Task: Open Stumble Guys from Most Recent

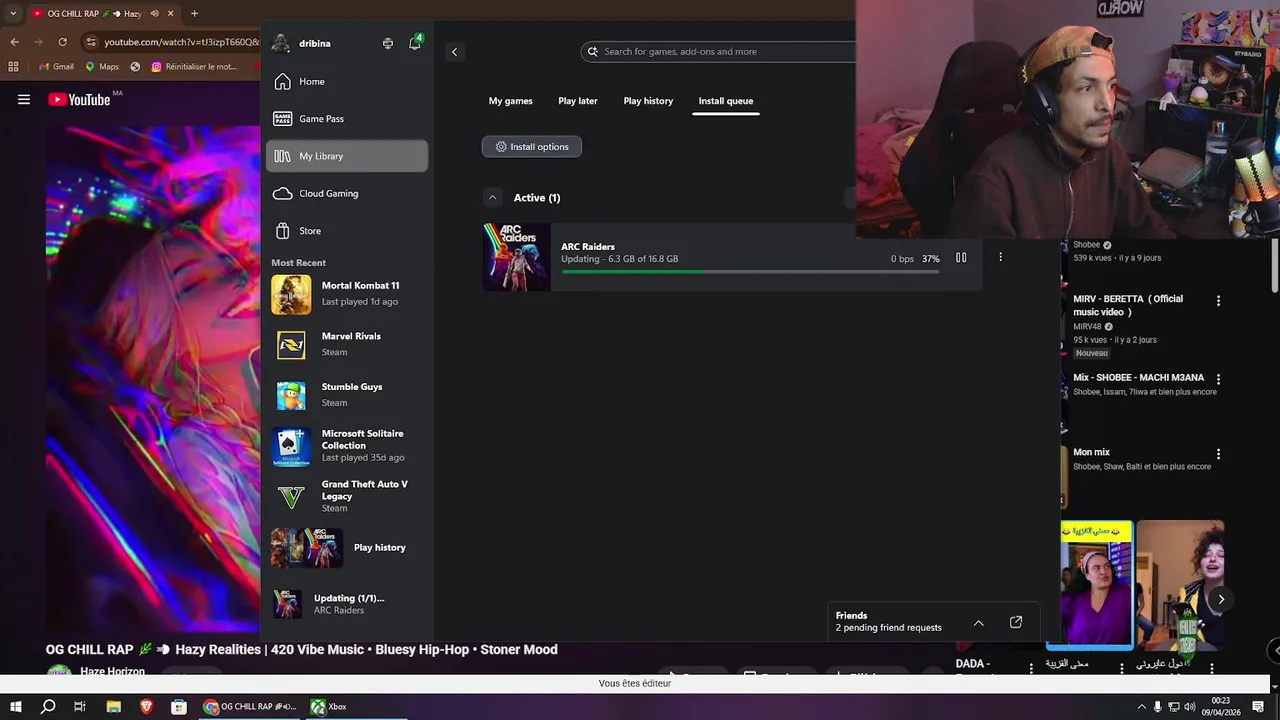Action: coord(347,395)
